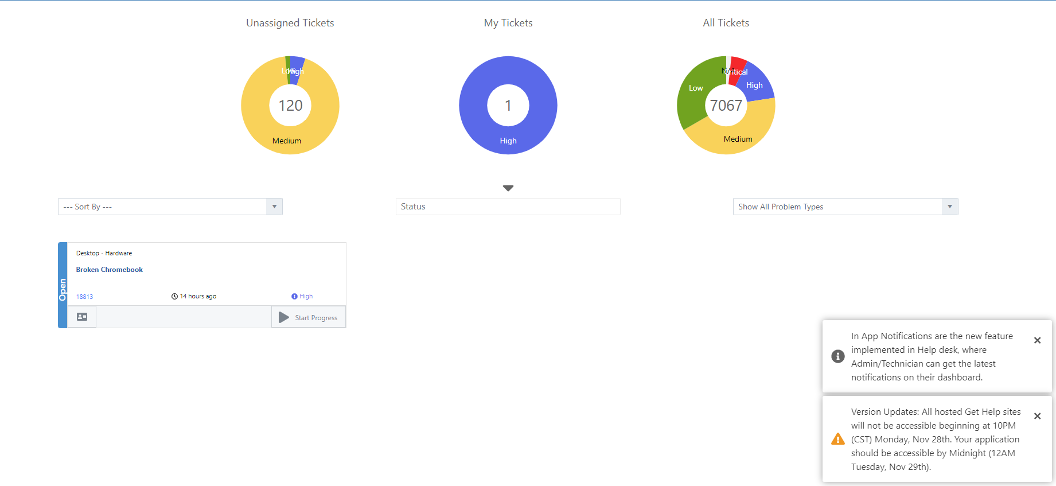Click the High priority info icon on ticket
This screenshot has width=1056, height=486.
294,296
